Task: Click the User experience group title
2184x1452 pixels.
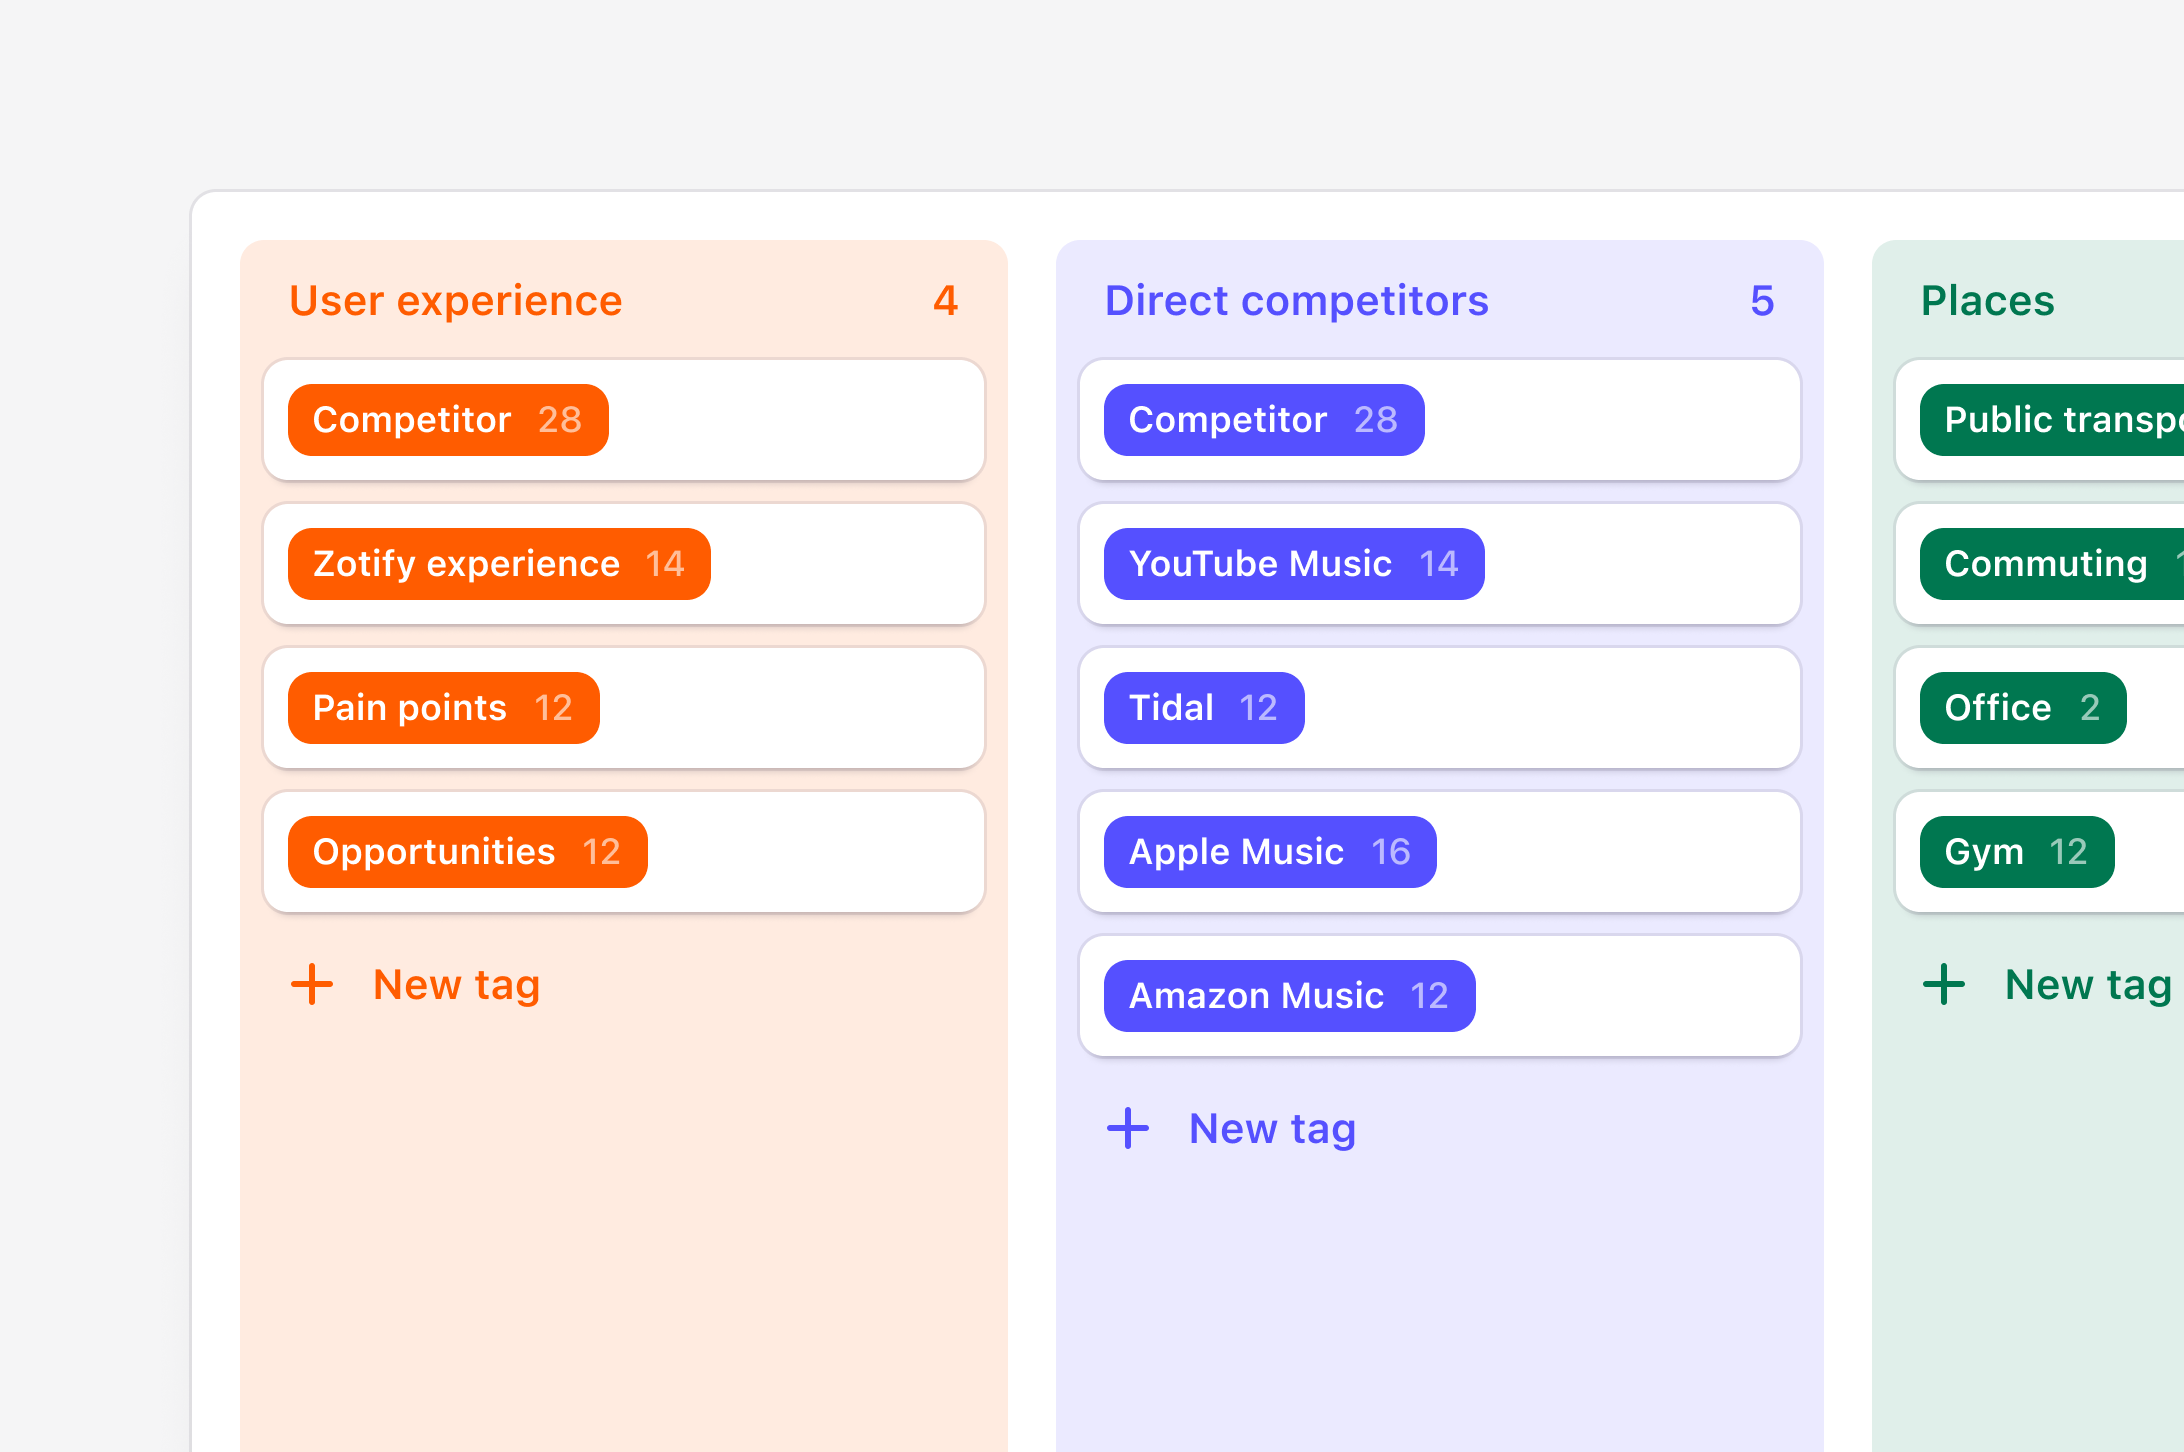Action: click(x=456, y=301)
